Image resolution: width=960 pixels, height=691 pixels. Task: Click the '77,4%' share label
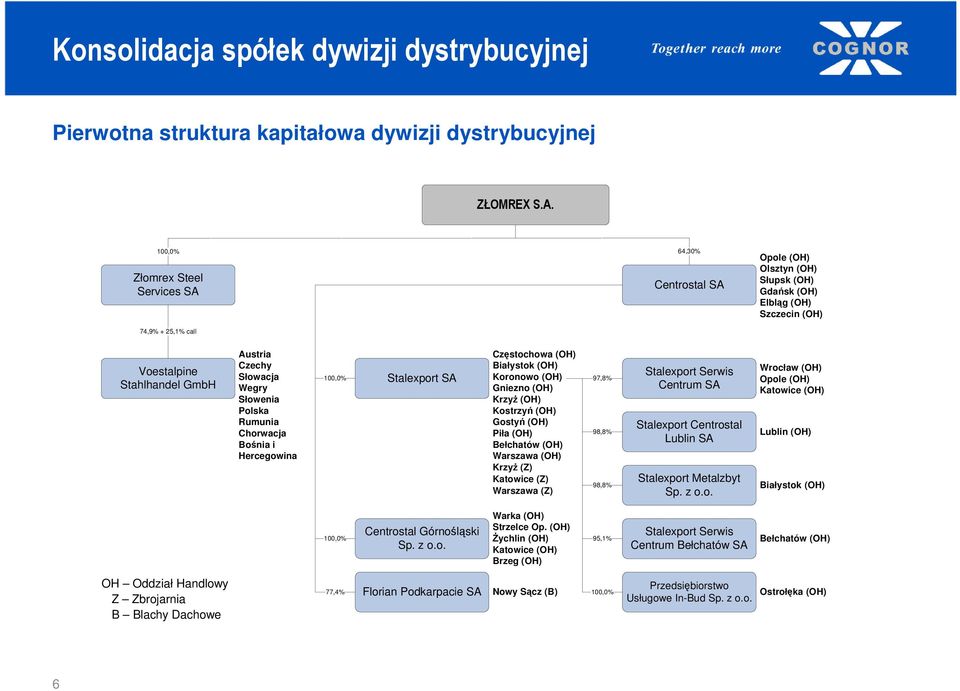pos(335,592)
